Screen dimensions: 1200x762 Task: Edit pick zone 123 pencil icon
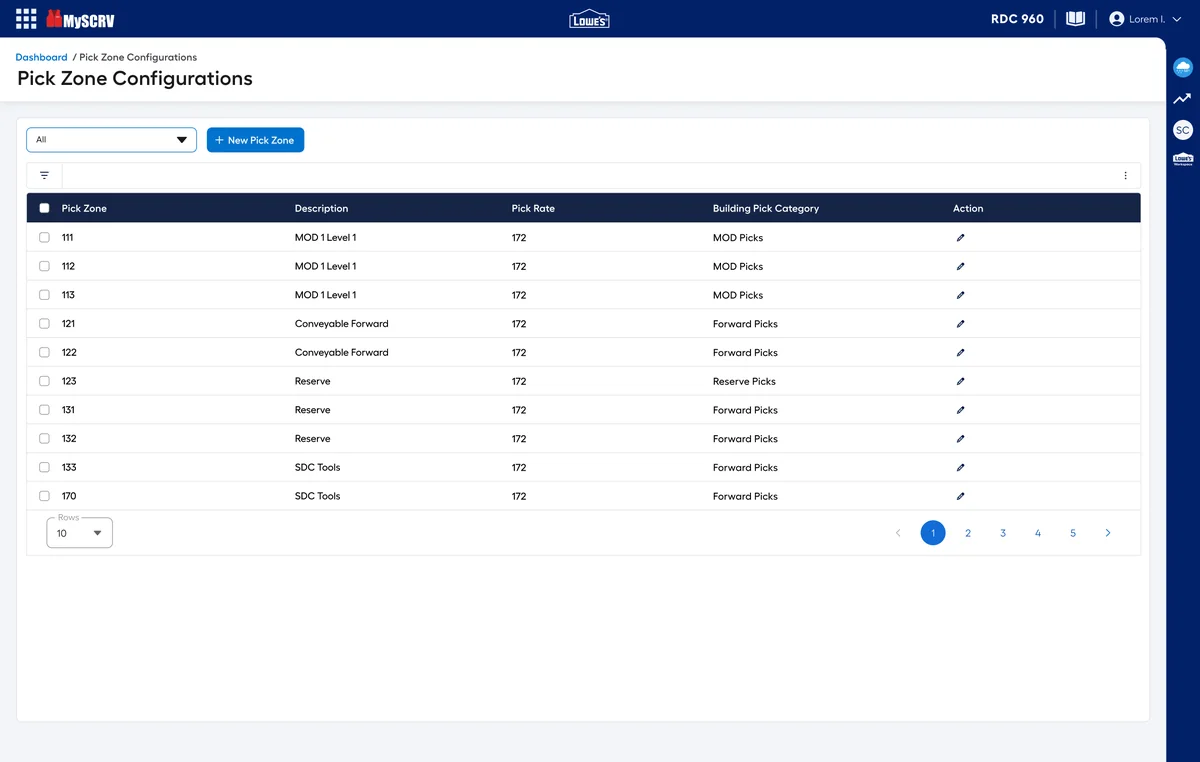point(960,381)
